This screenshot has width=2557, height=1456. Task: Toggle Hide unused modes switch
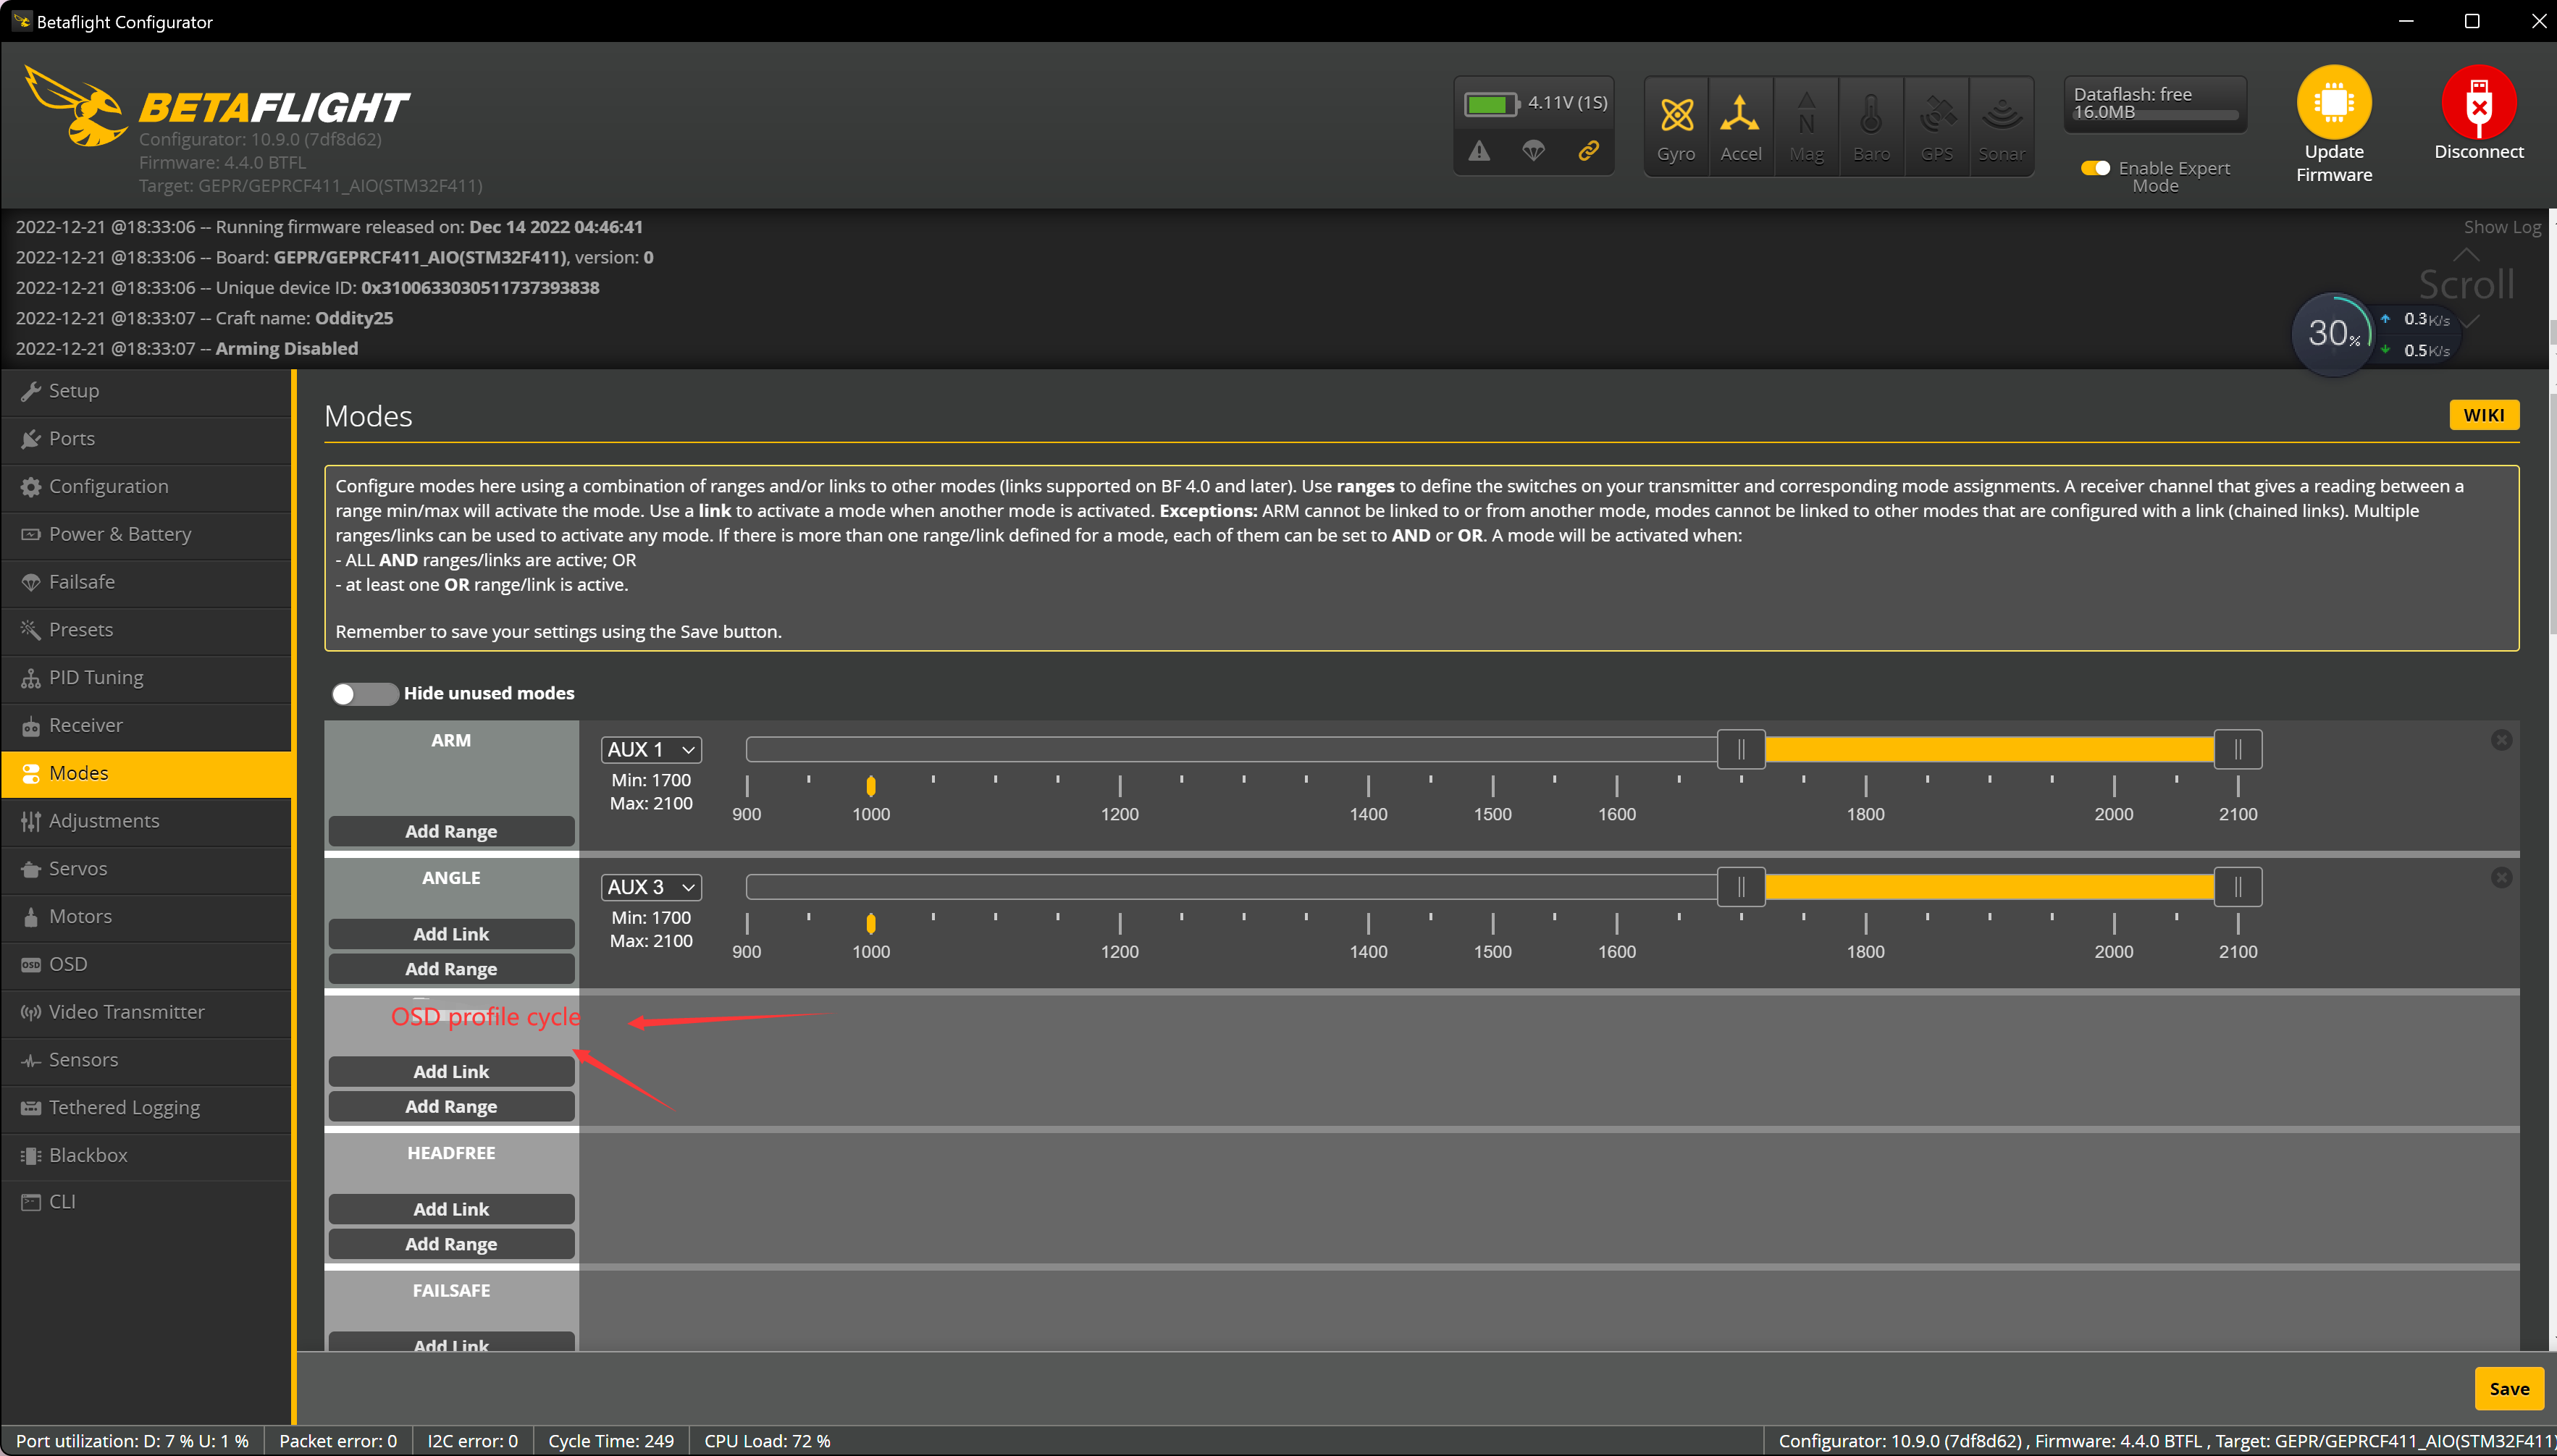(364, 694)
